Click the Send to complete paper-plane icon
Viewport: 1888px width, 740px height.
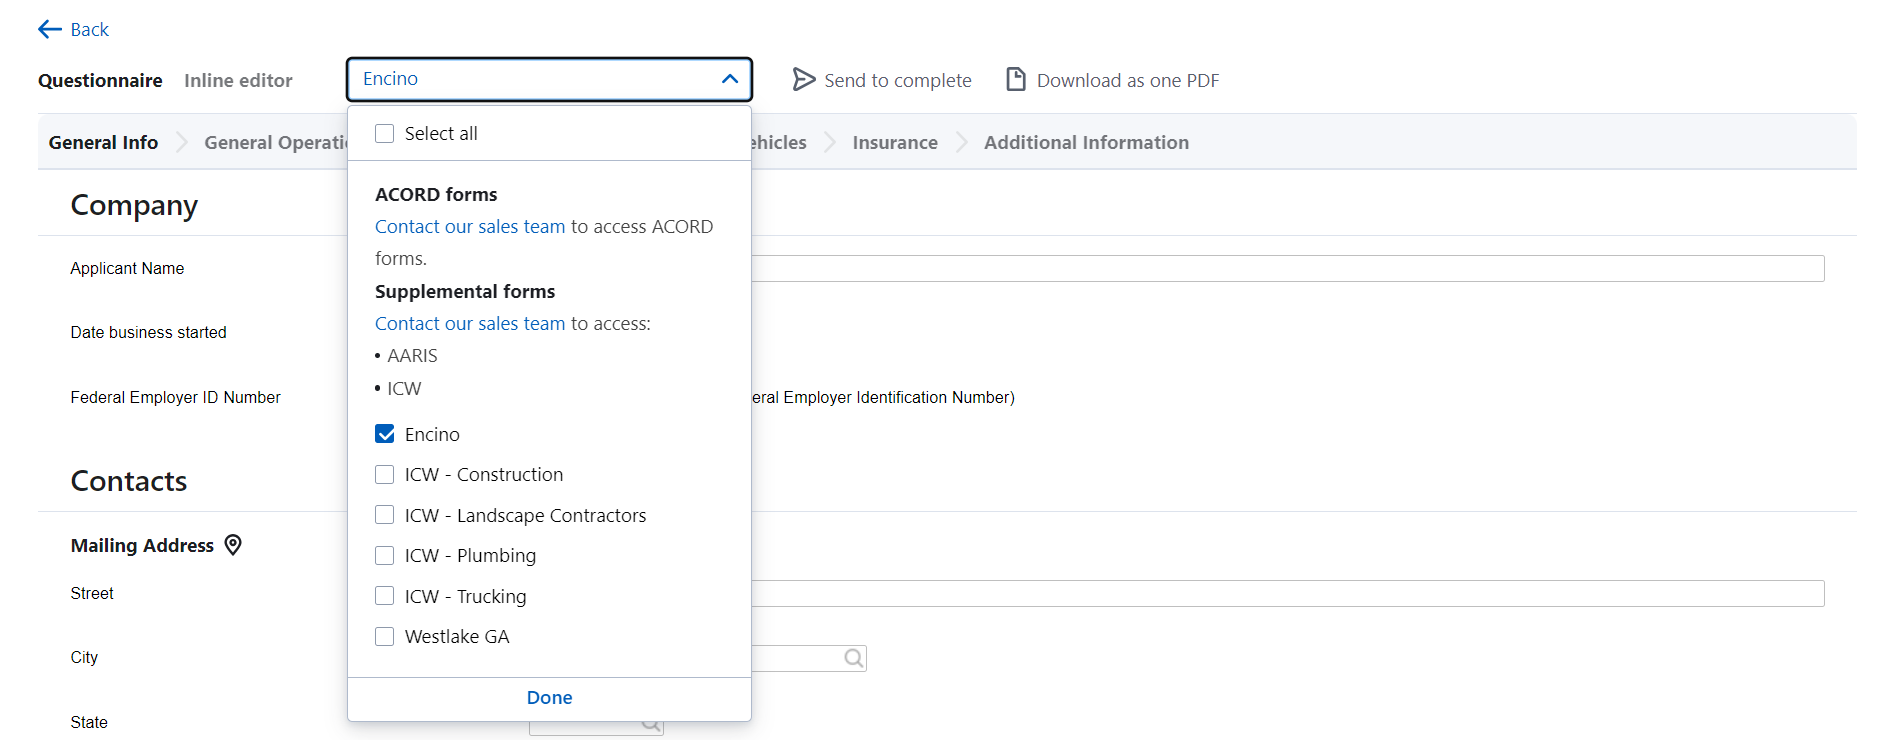click(803, 79)
